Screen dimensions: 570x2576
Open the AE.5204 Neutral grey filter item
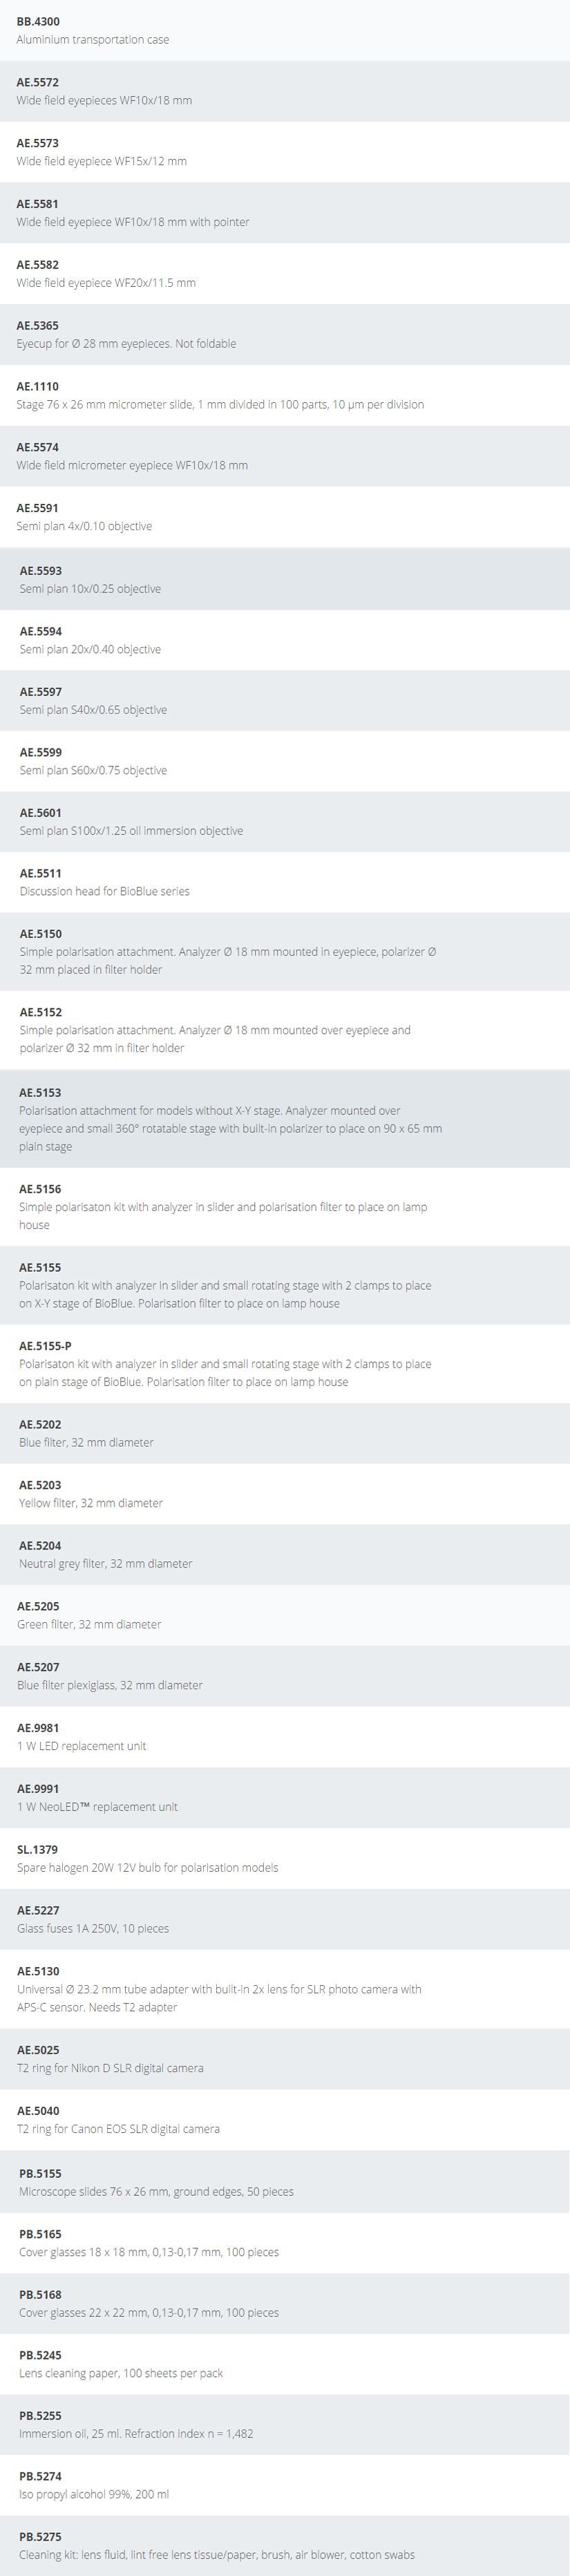285,1555
